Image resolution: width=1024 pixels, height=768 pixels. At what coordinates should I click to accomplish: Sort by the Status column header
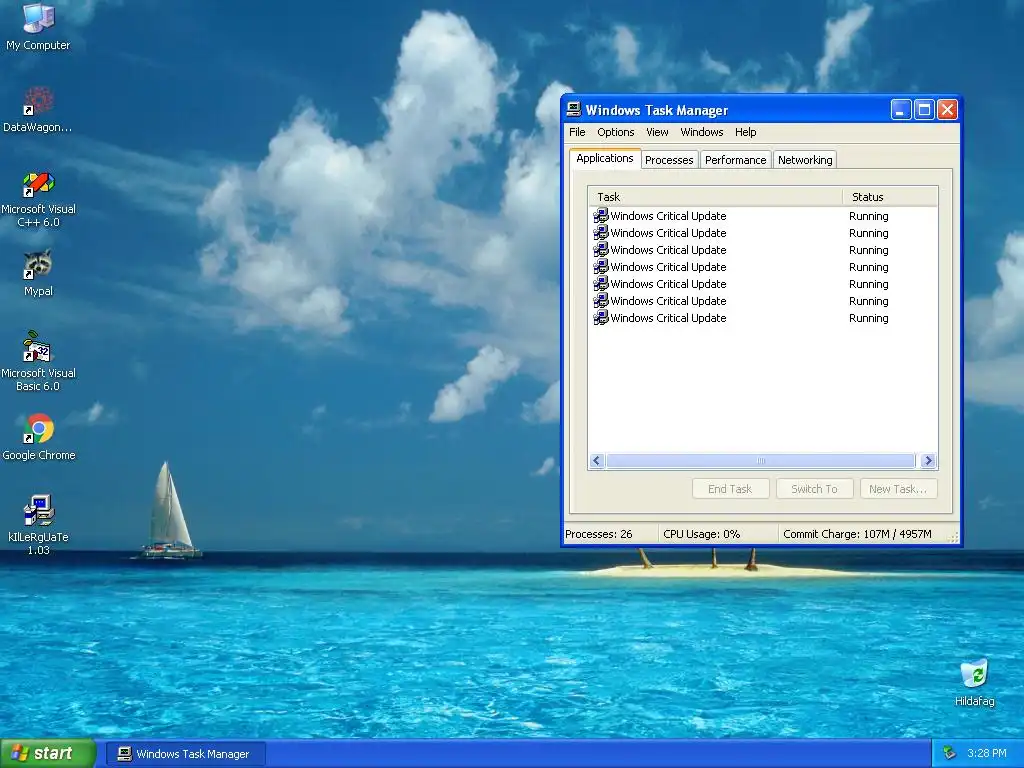point(890,197)
